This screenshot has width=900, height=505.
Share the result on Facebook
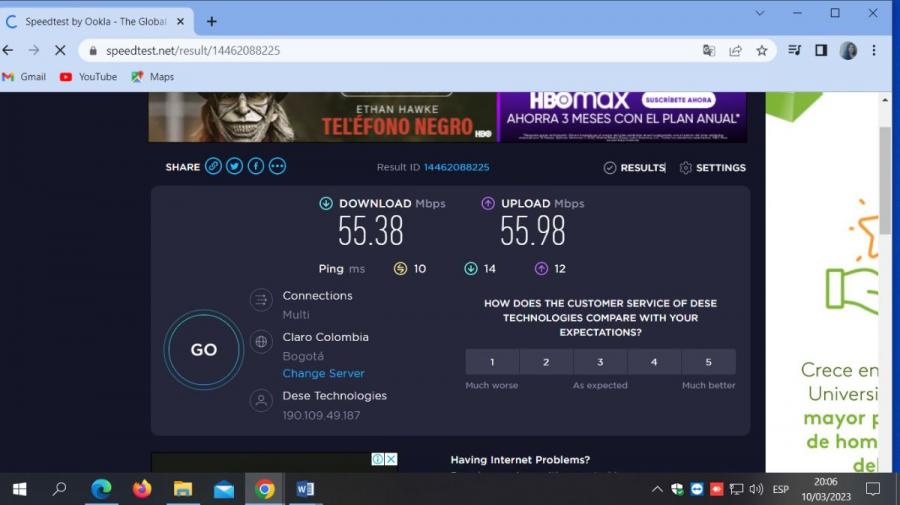(256, 166)
